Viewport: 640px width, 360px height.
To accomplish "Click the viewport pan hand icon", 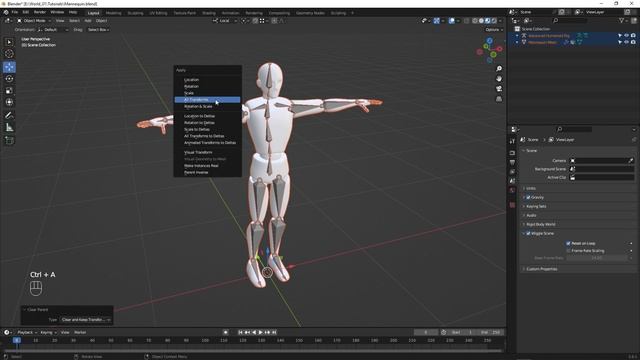I will click(499, 78).
